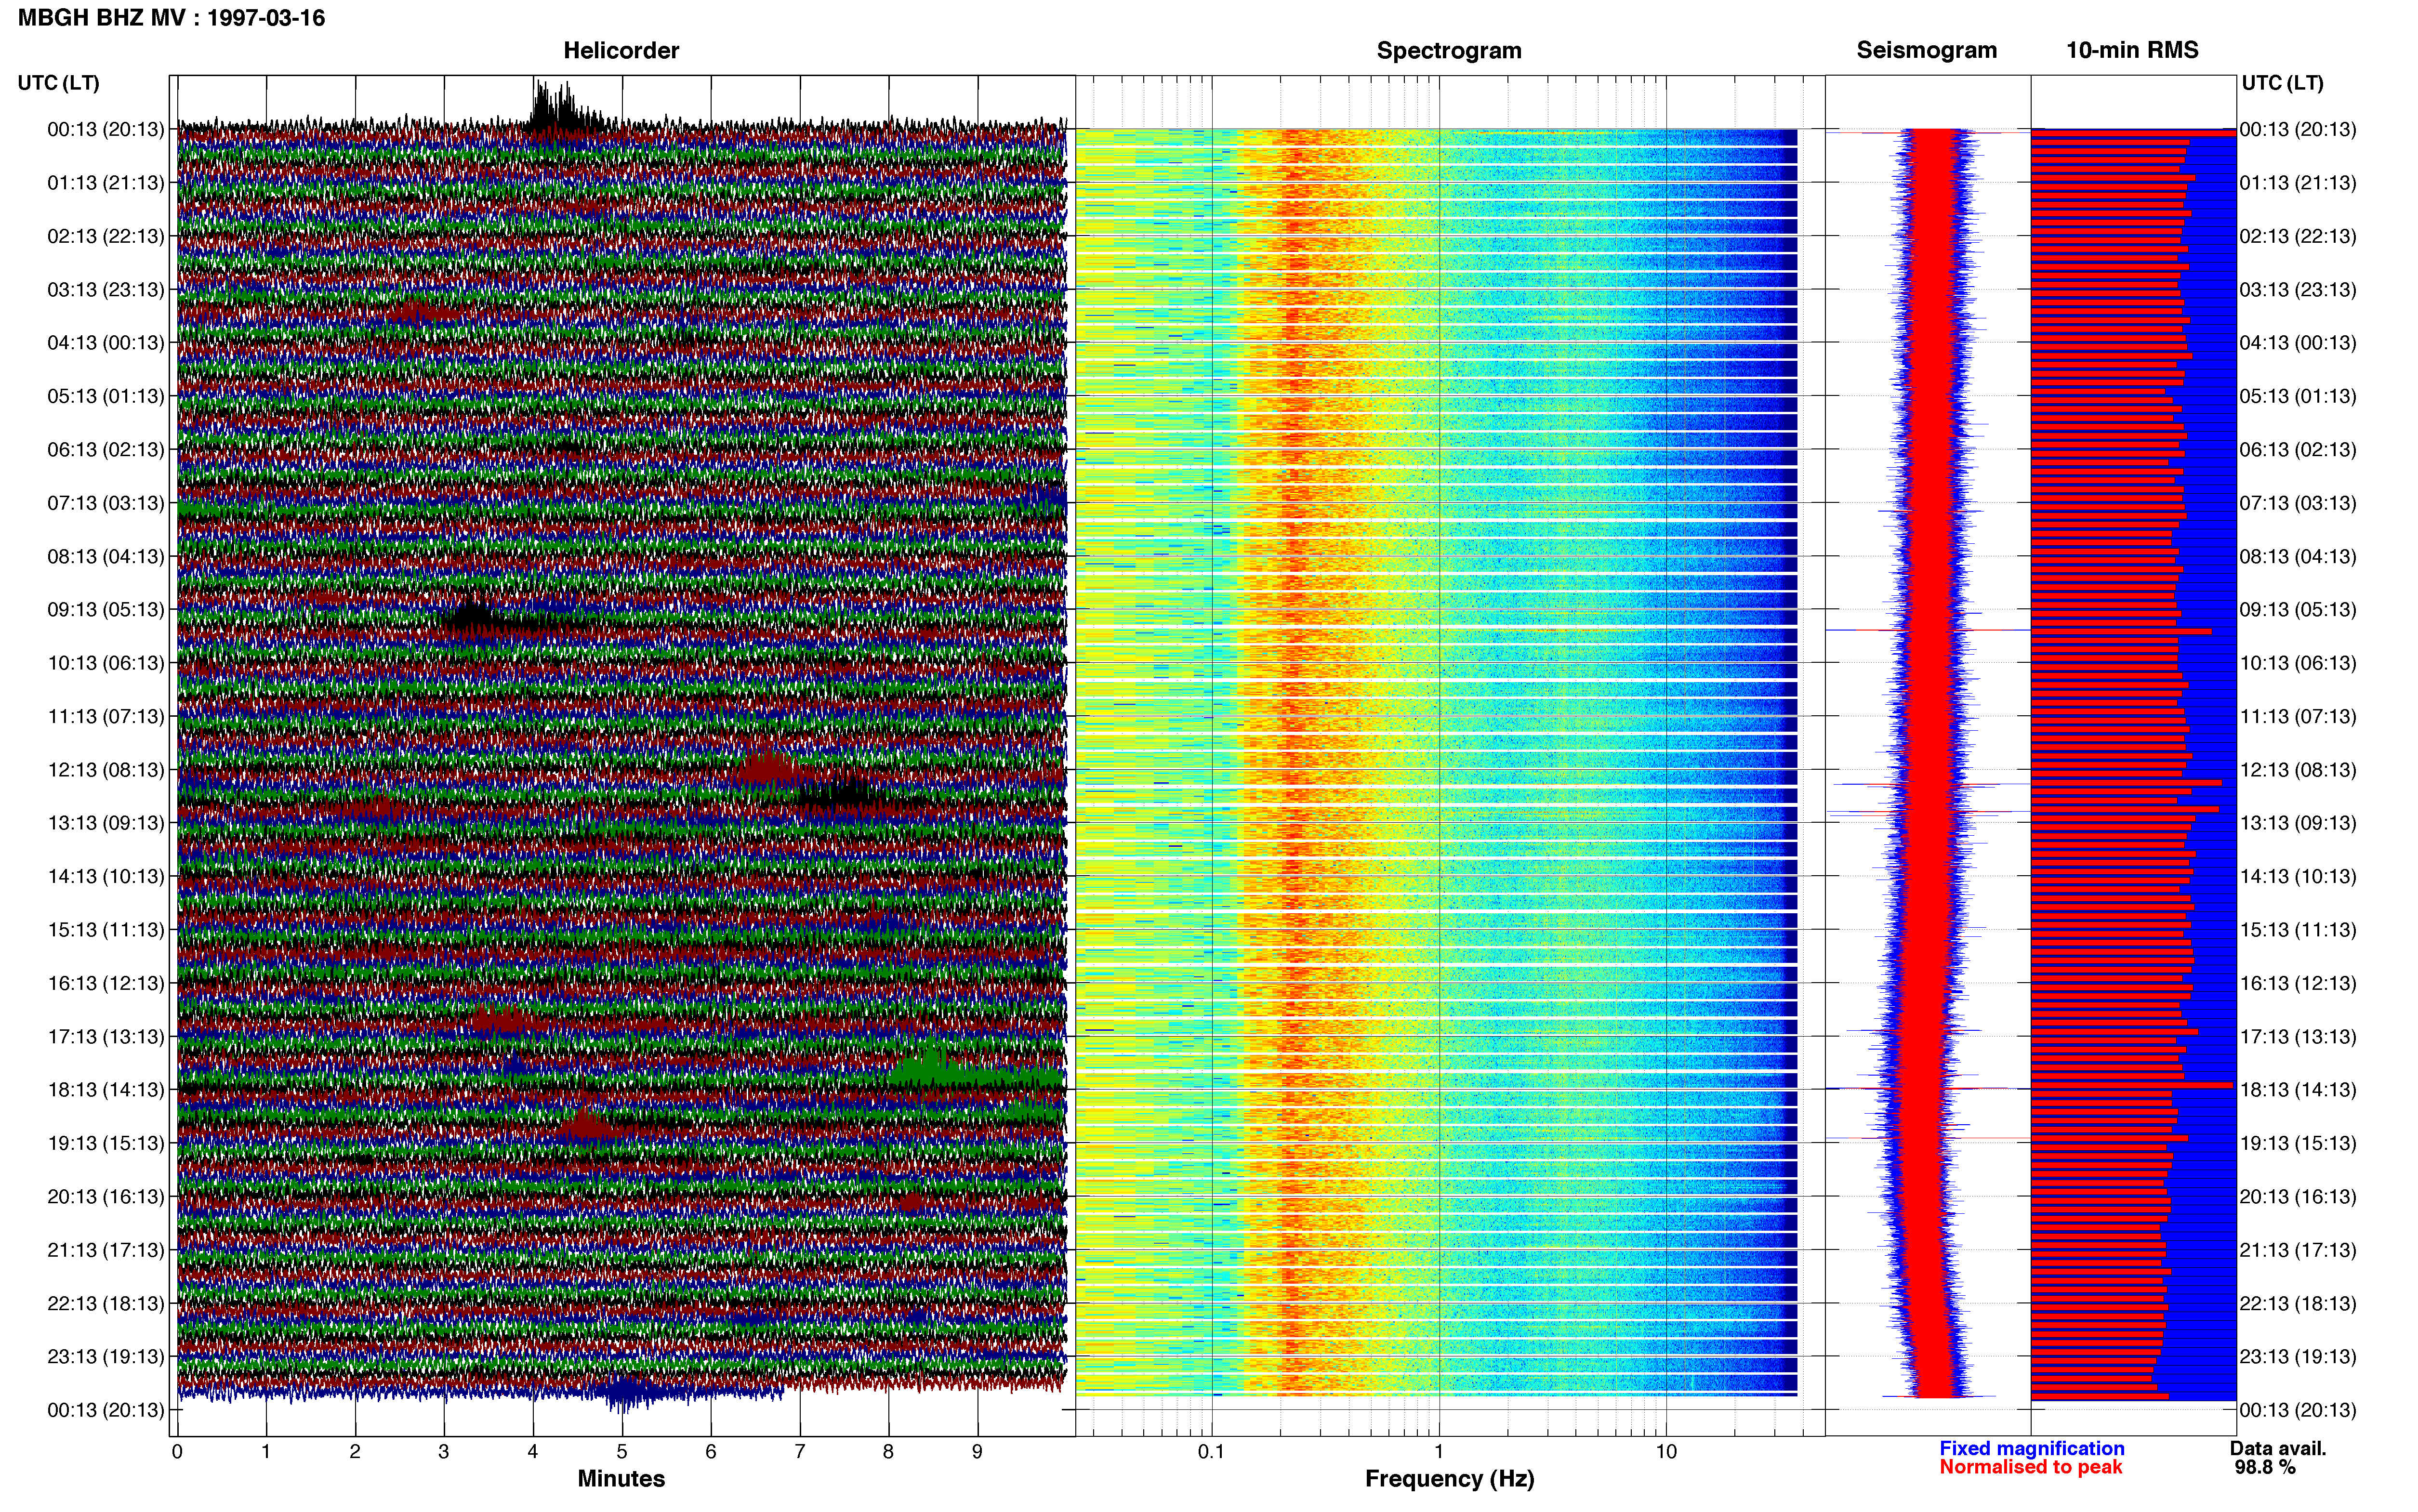Click the left '23:13 (19:13)' time label
The image size is (2418, 1512).
(105, 1357)
